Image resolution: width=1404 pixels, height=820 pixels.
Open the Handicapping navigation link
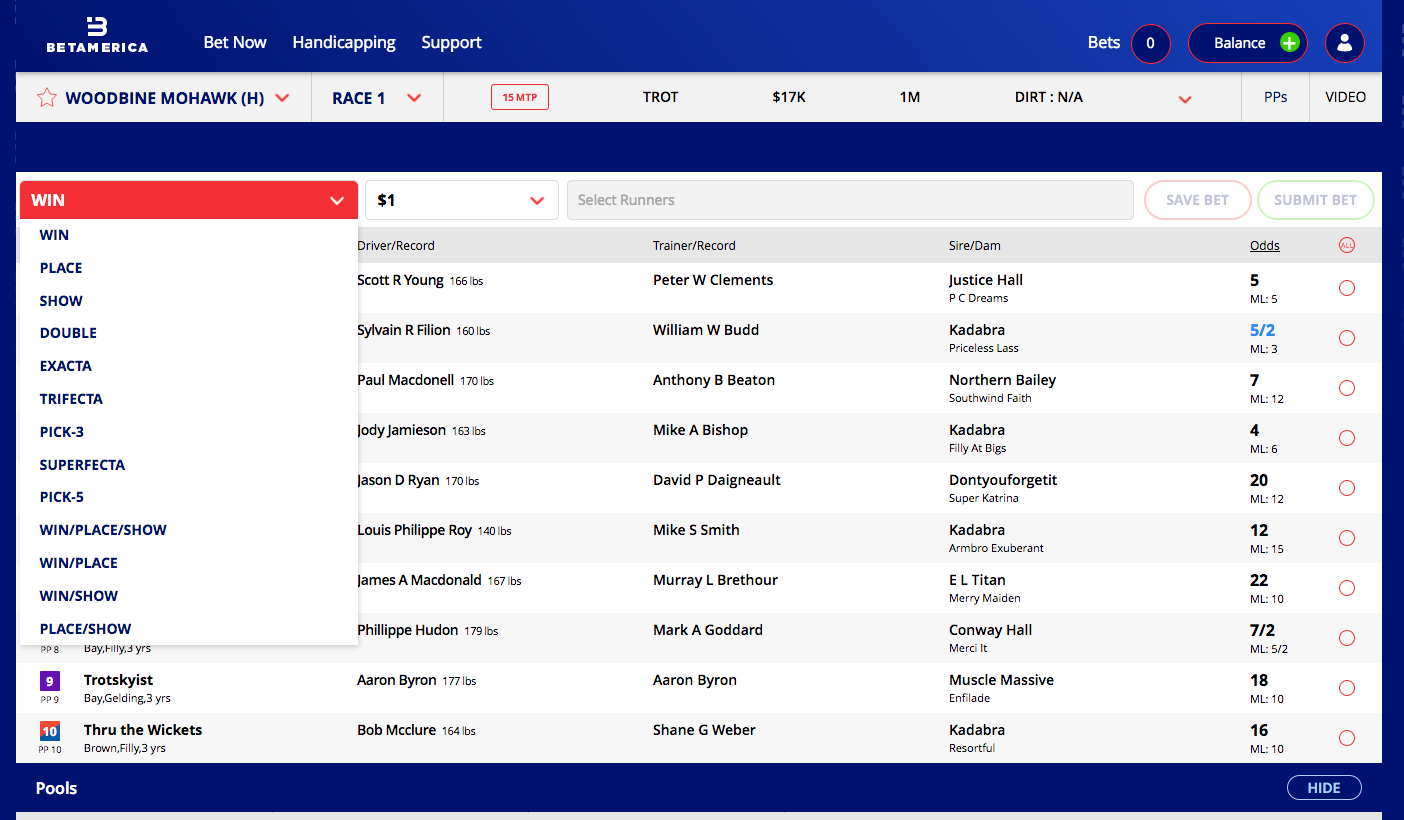click(344, 42)
